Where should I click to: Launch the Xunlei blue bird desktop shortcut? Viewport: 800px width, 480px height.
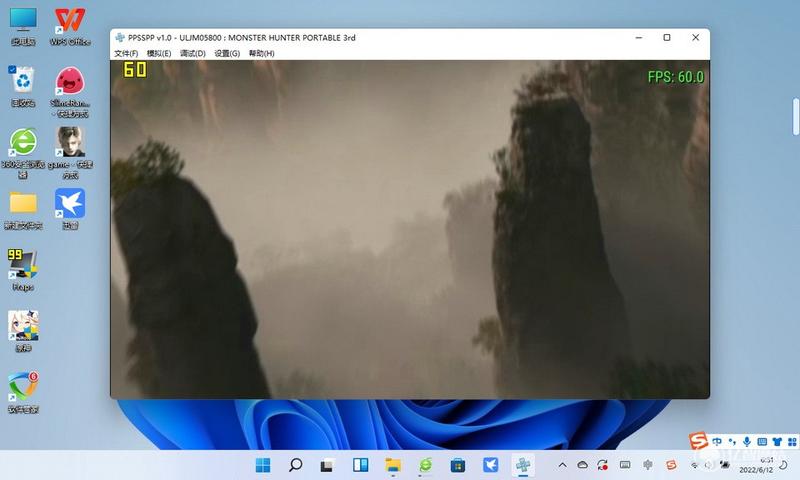pyautogui.click(x=70, y=209)
